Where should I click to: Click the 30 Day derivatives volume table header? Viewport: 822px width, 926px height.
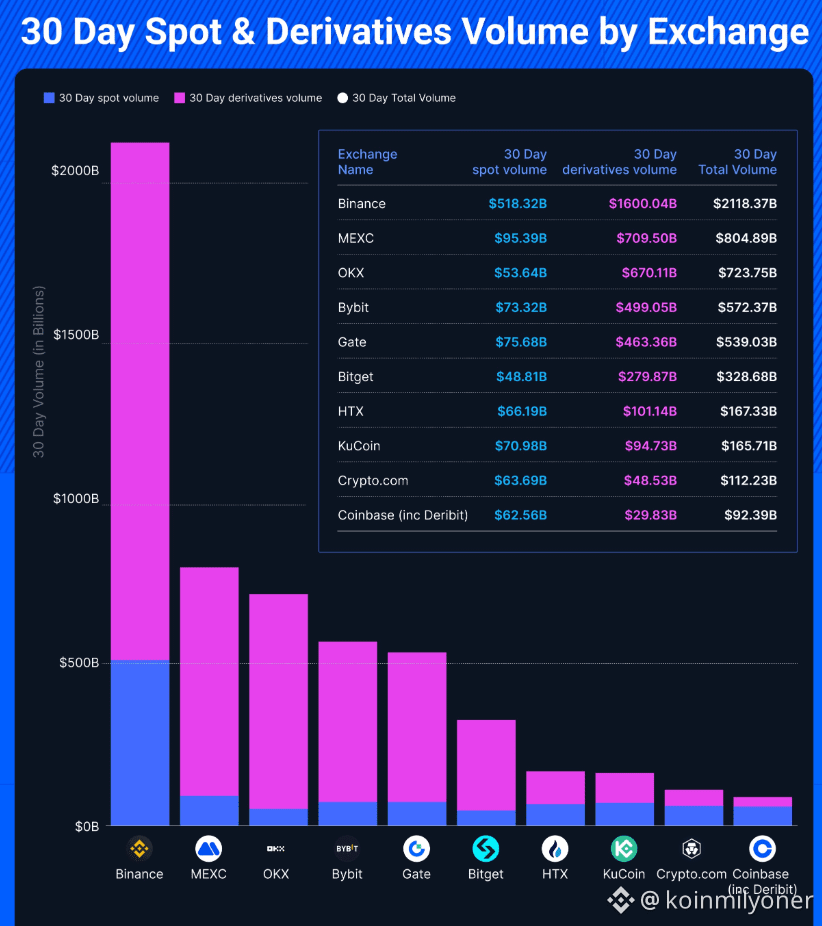coord(619,162)
